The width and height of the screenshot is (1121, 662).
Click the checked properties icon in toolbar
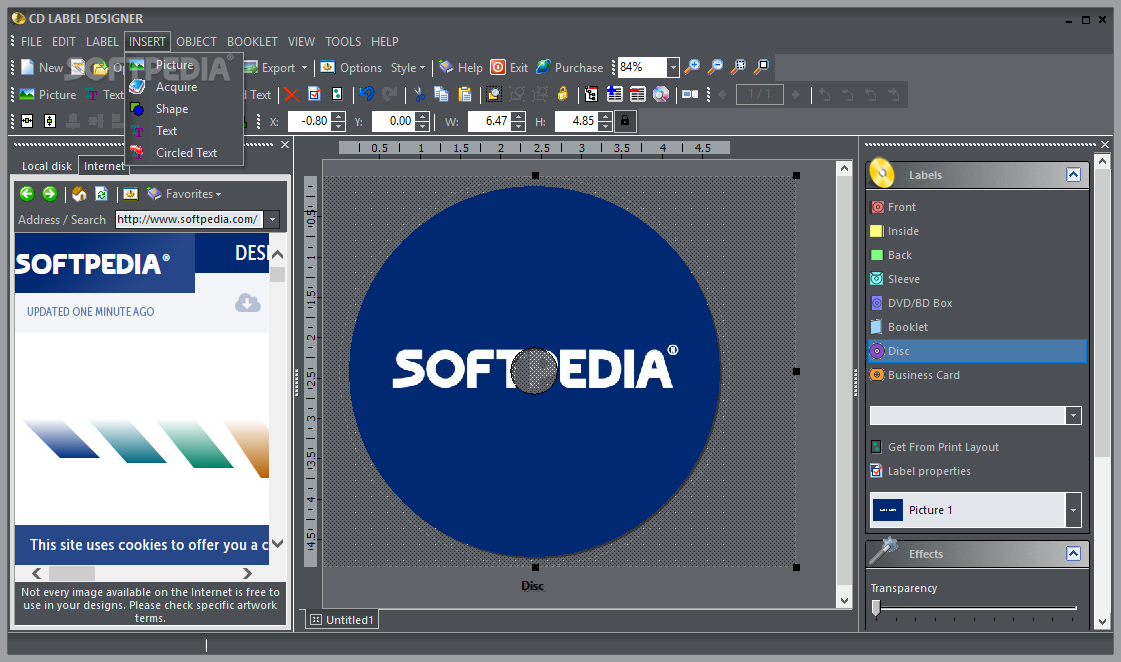(x=314, y=94)
